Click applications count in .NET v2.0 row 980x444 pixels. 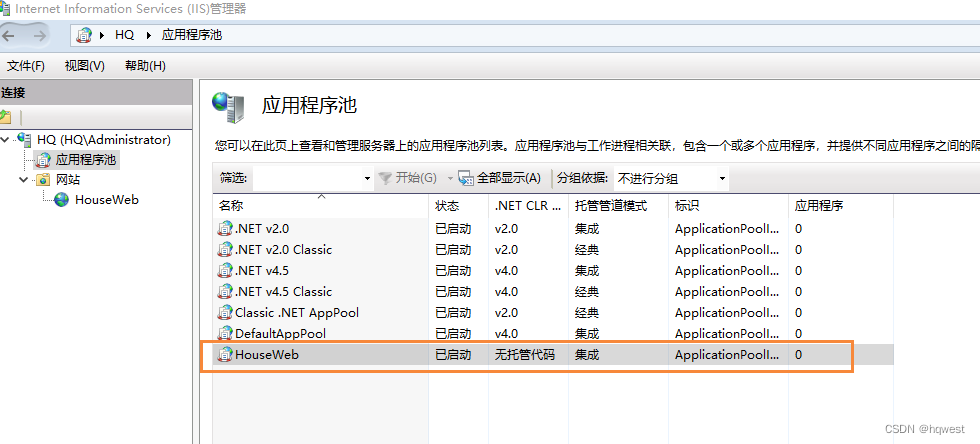point(799,229)
